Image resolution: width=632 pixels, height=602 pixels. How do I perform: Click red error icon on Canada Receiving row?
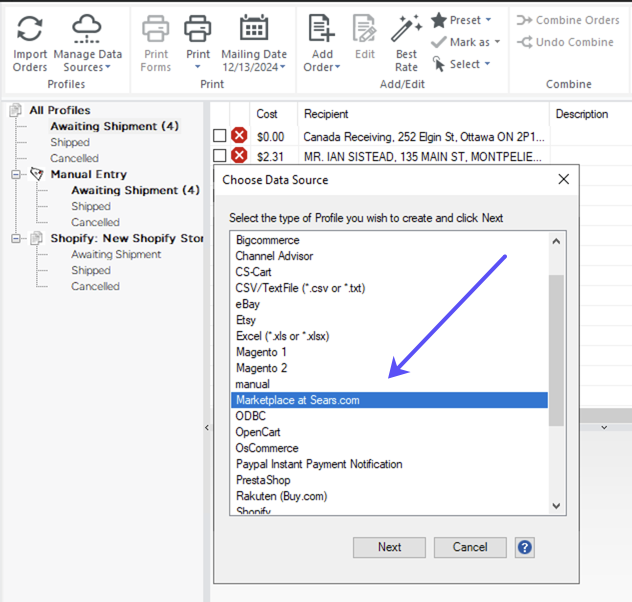click(x=239, y=135)
